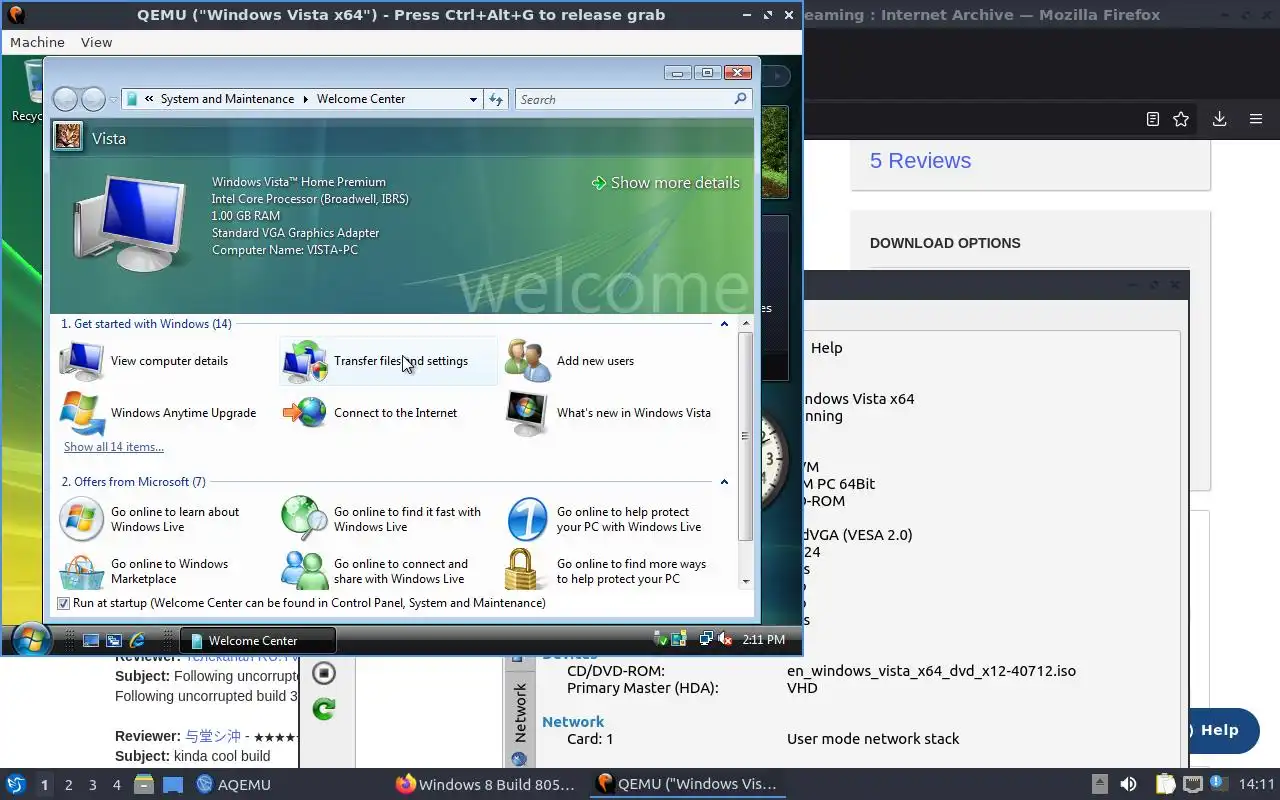This screenshot has height=800, width=1280.
Task: Click the Show all 14 items link
Action: point(114,447)
